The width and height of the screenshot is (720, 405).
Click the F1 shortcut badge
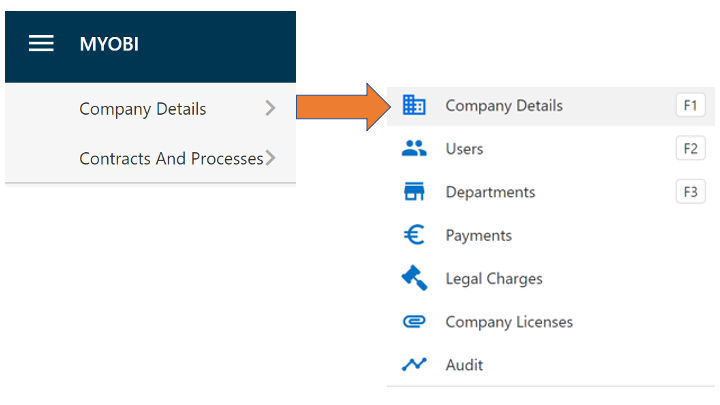coord(691,105)
